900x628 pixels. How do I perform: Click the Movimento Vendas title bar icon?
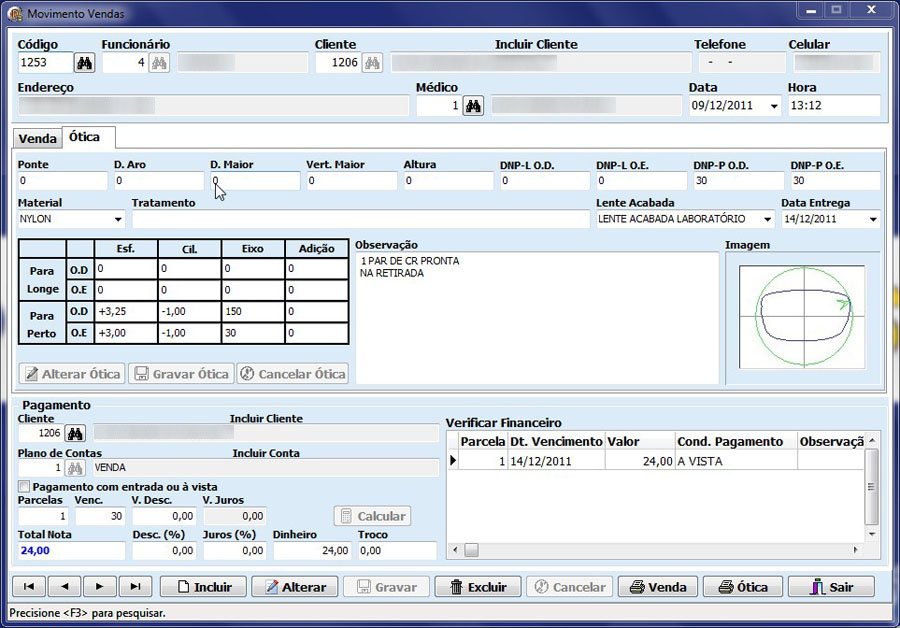[15, 13]
